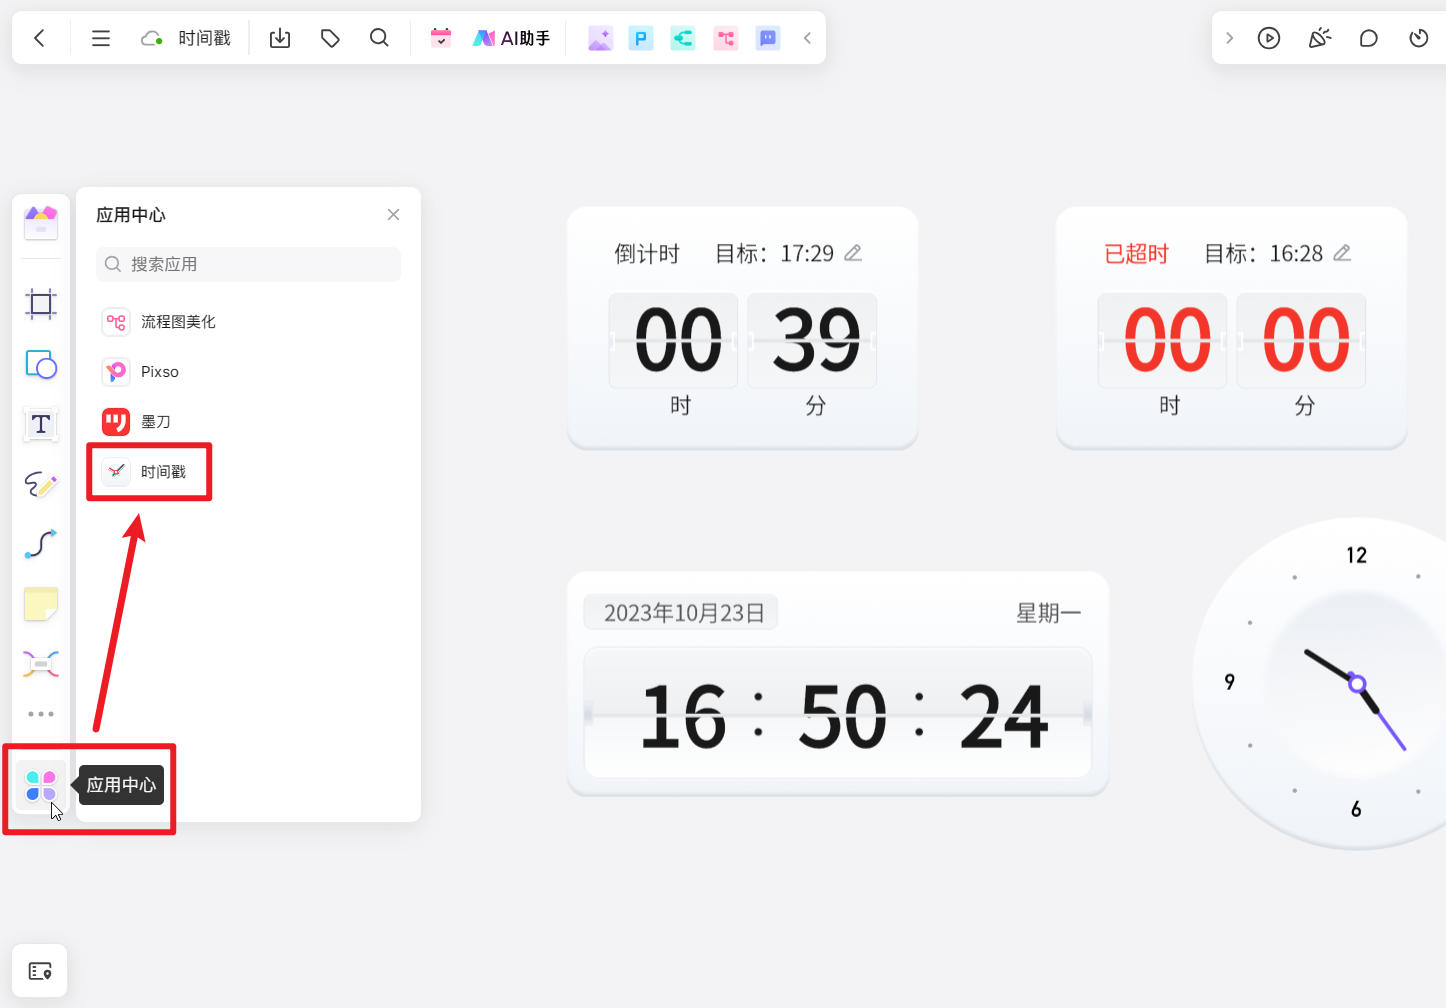Select the connector line tool
Screen dimensions: 1446x1008
(x=41, y=544)
